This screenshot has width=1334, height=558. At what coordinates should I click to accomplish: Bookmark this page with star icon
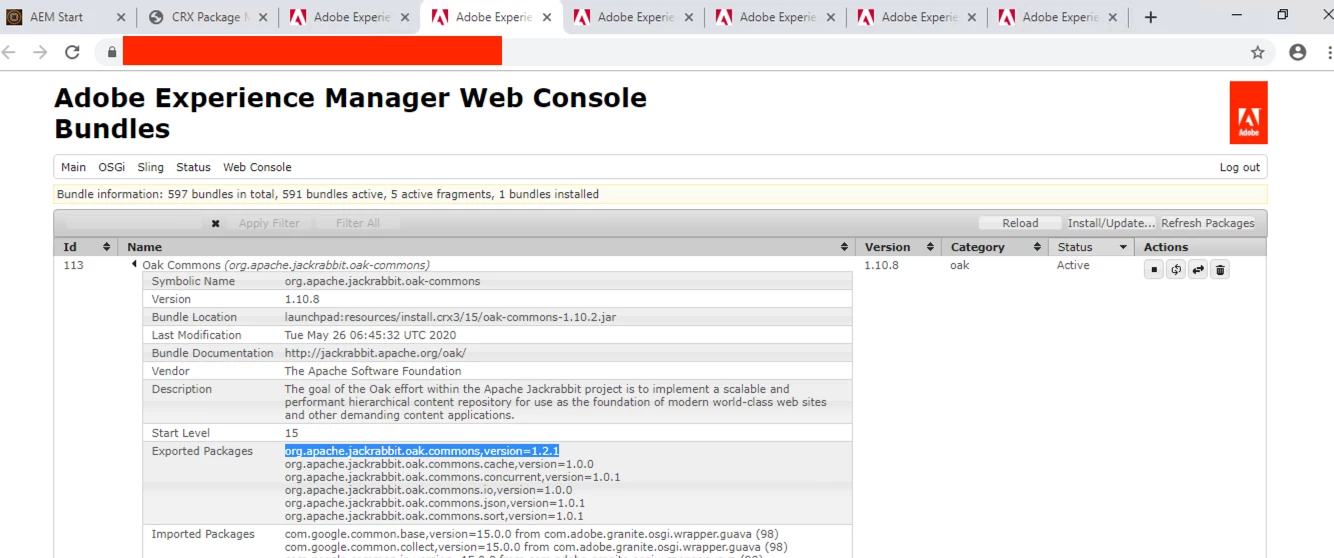tap(1258, 52)
